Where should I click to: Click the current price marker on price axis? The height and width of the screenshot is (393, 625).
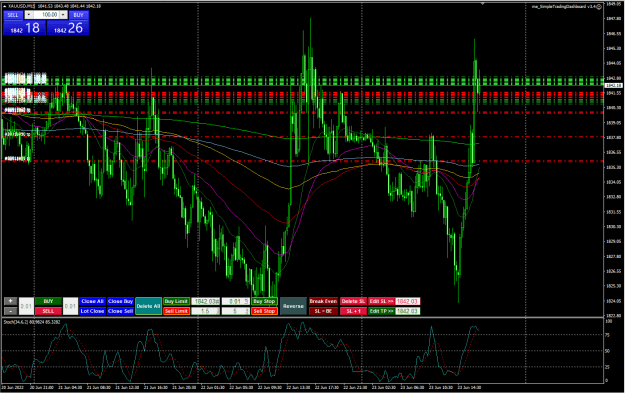coord(613,86)
